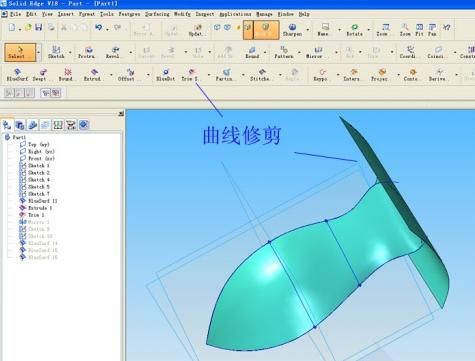Click the Pan view tool
This screenshot has height=361, width=475.
[x=432, y=30]
